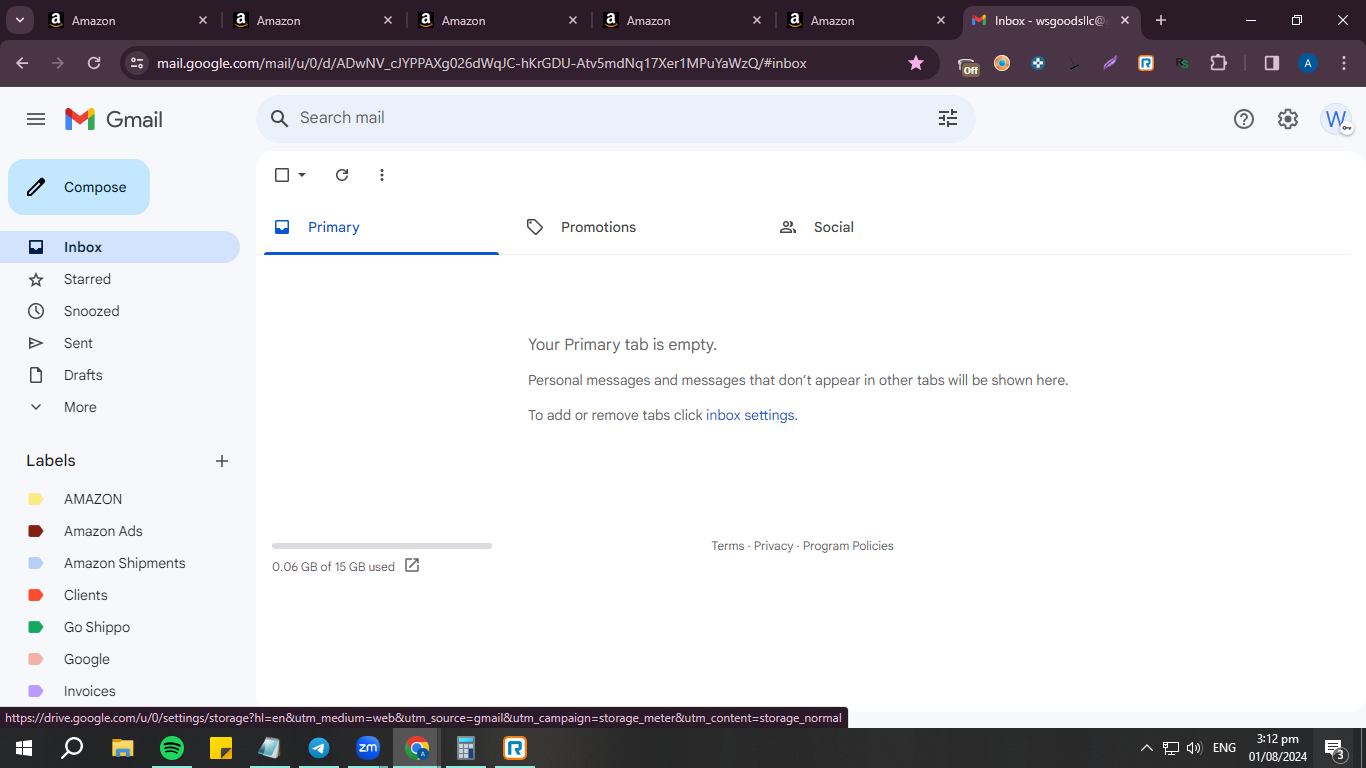Click the storage usage progress bar
Image resolution: width=1366 pixels, height=768 pixels.
pyautogui.click(x=382, y=546)
